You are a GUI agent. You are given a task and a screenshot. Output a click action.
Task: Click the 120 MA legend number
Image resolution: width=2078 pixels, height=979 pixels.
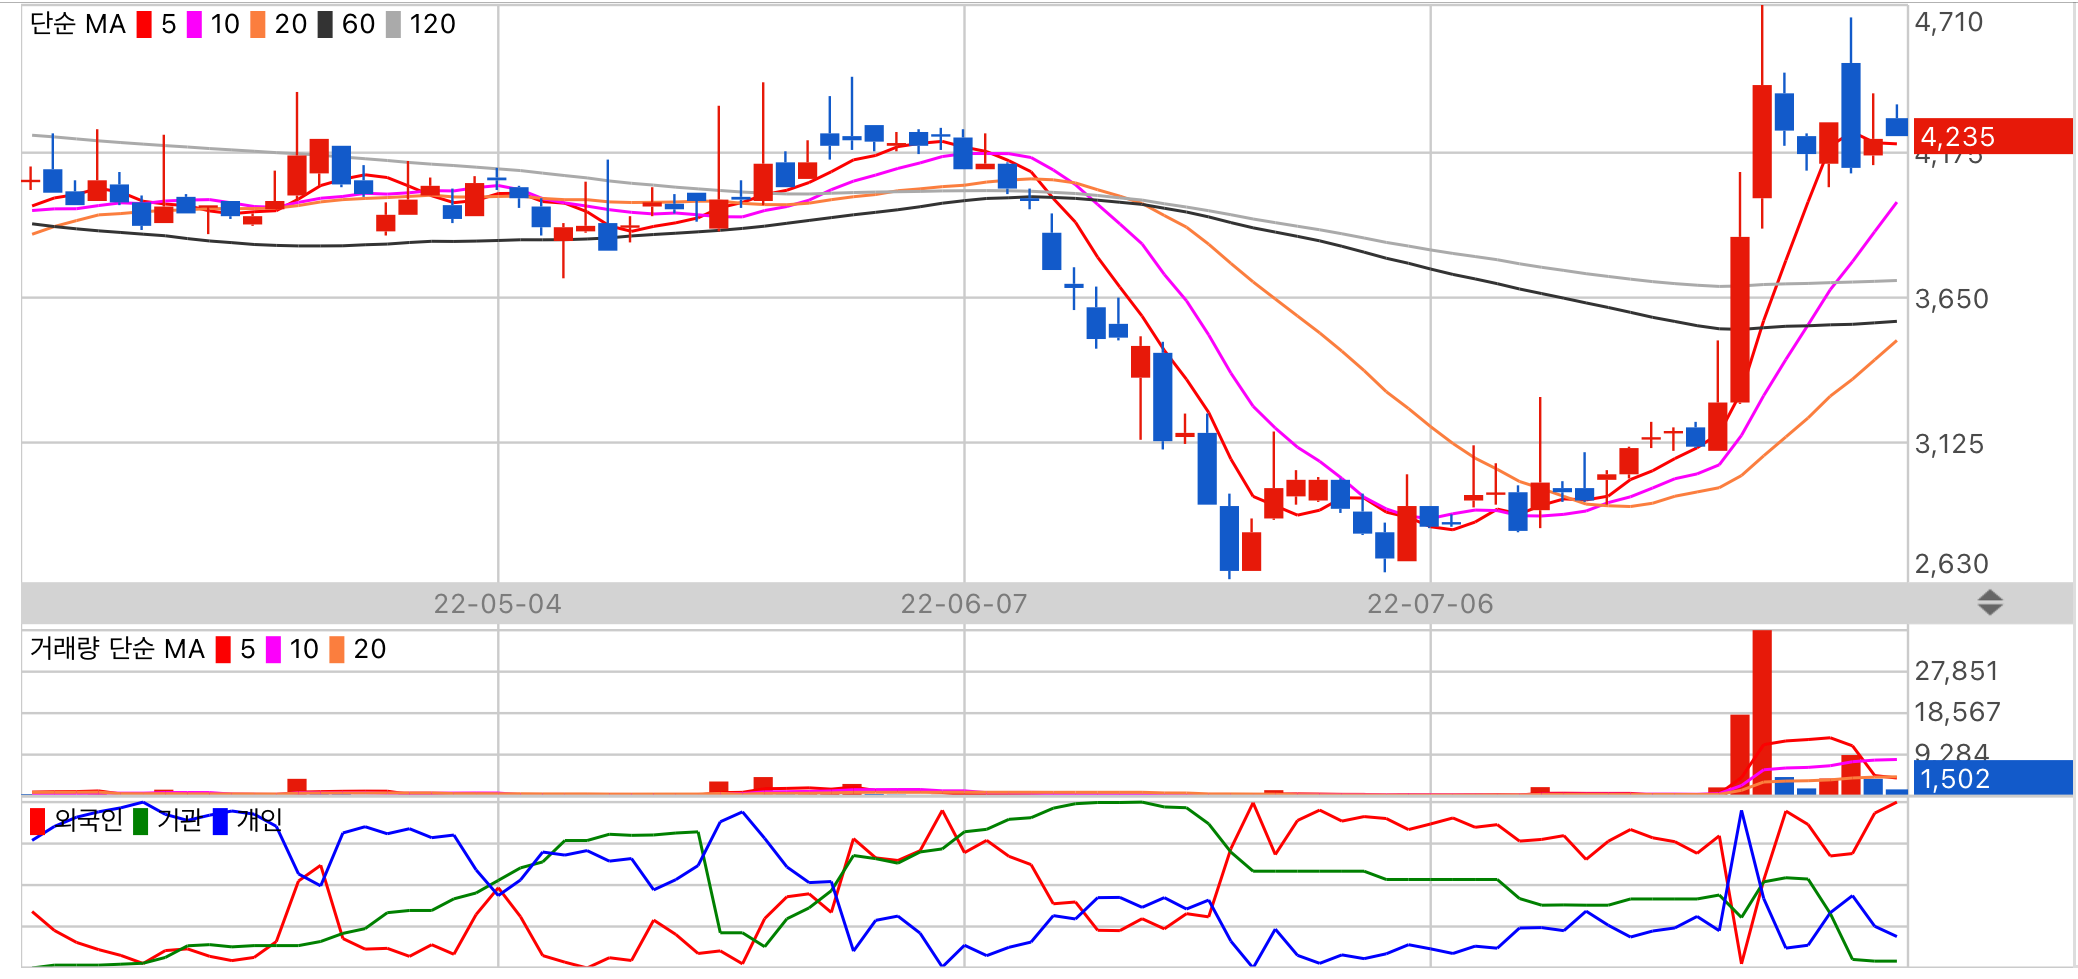click(x=432, y=24)
